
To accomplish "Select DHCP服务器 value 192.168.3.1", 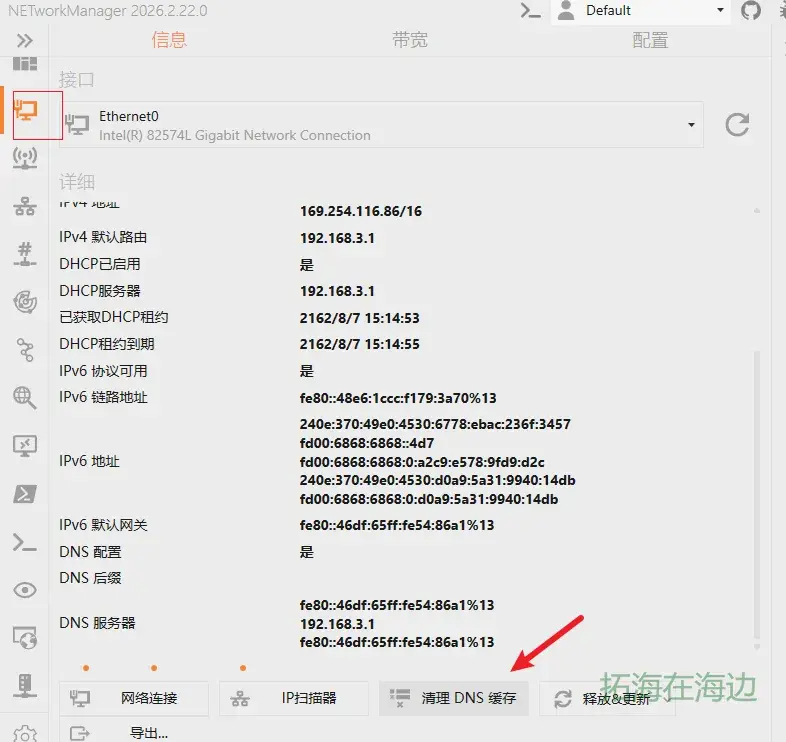I will 337,291.
